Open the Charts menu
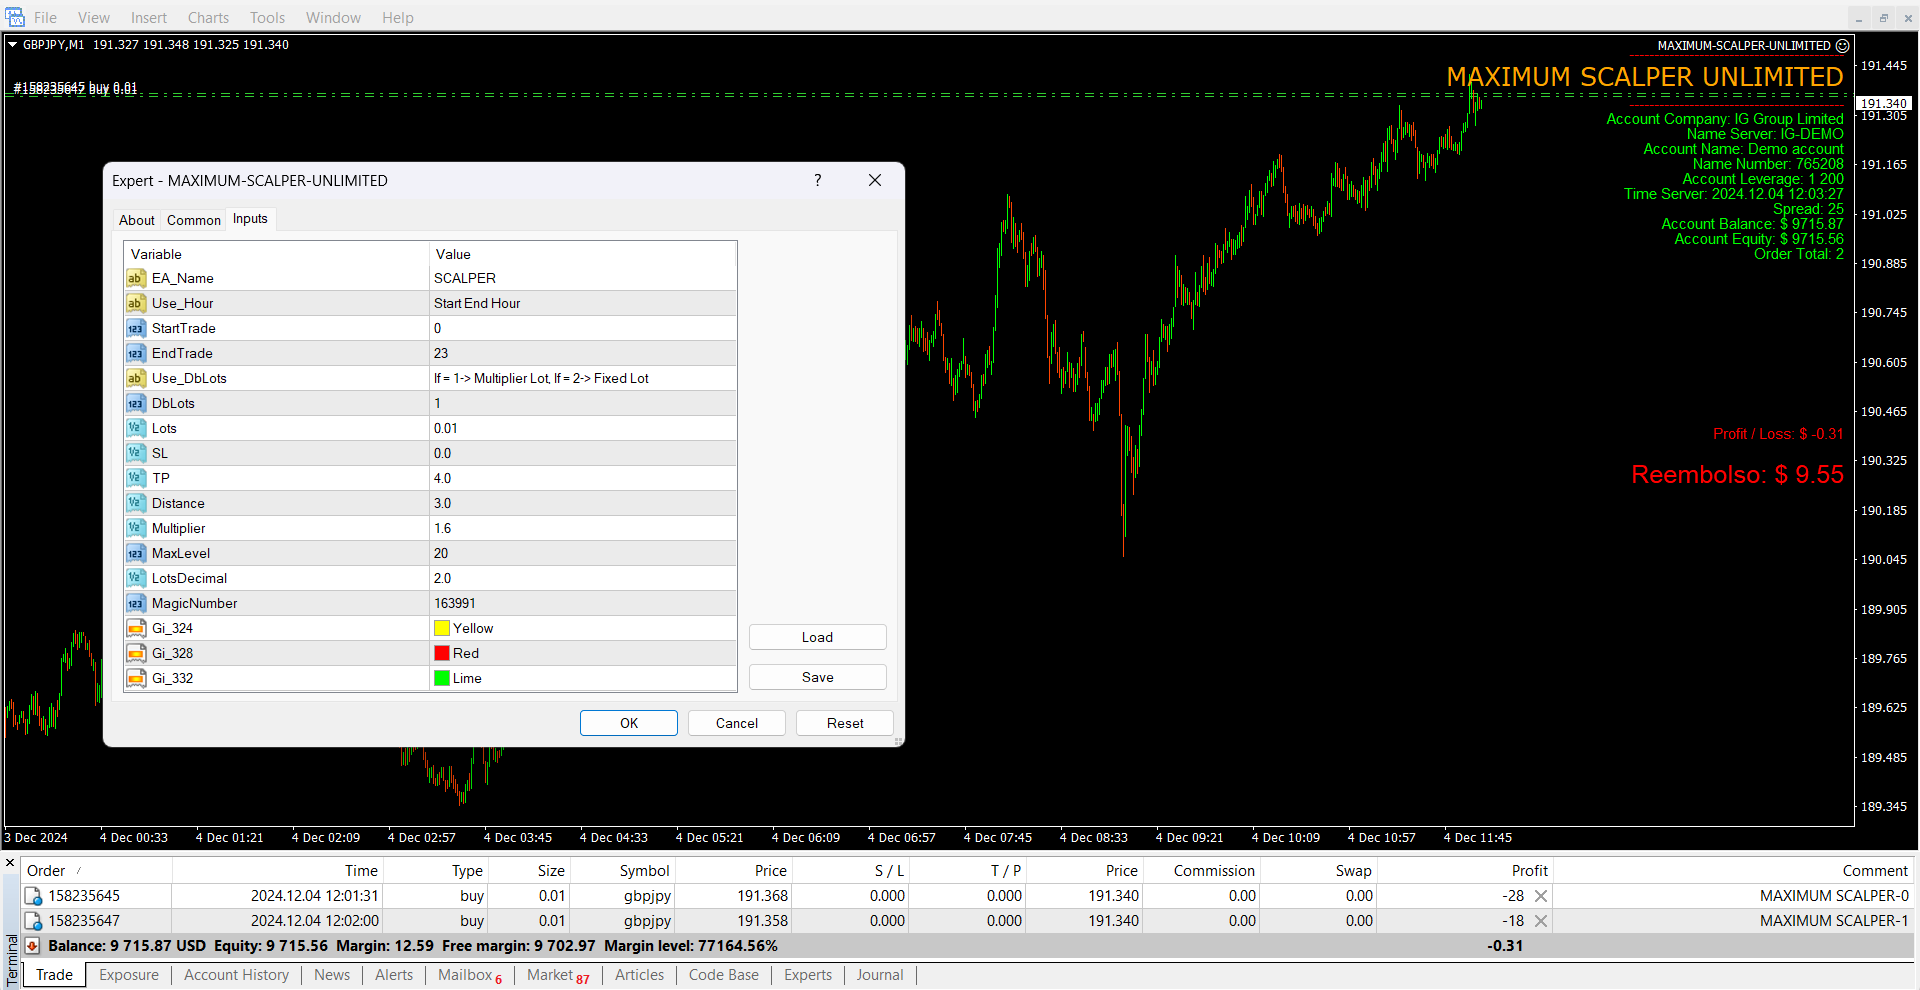Screen dimensions: 1920x990 click(208, 17)
